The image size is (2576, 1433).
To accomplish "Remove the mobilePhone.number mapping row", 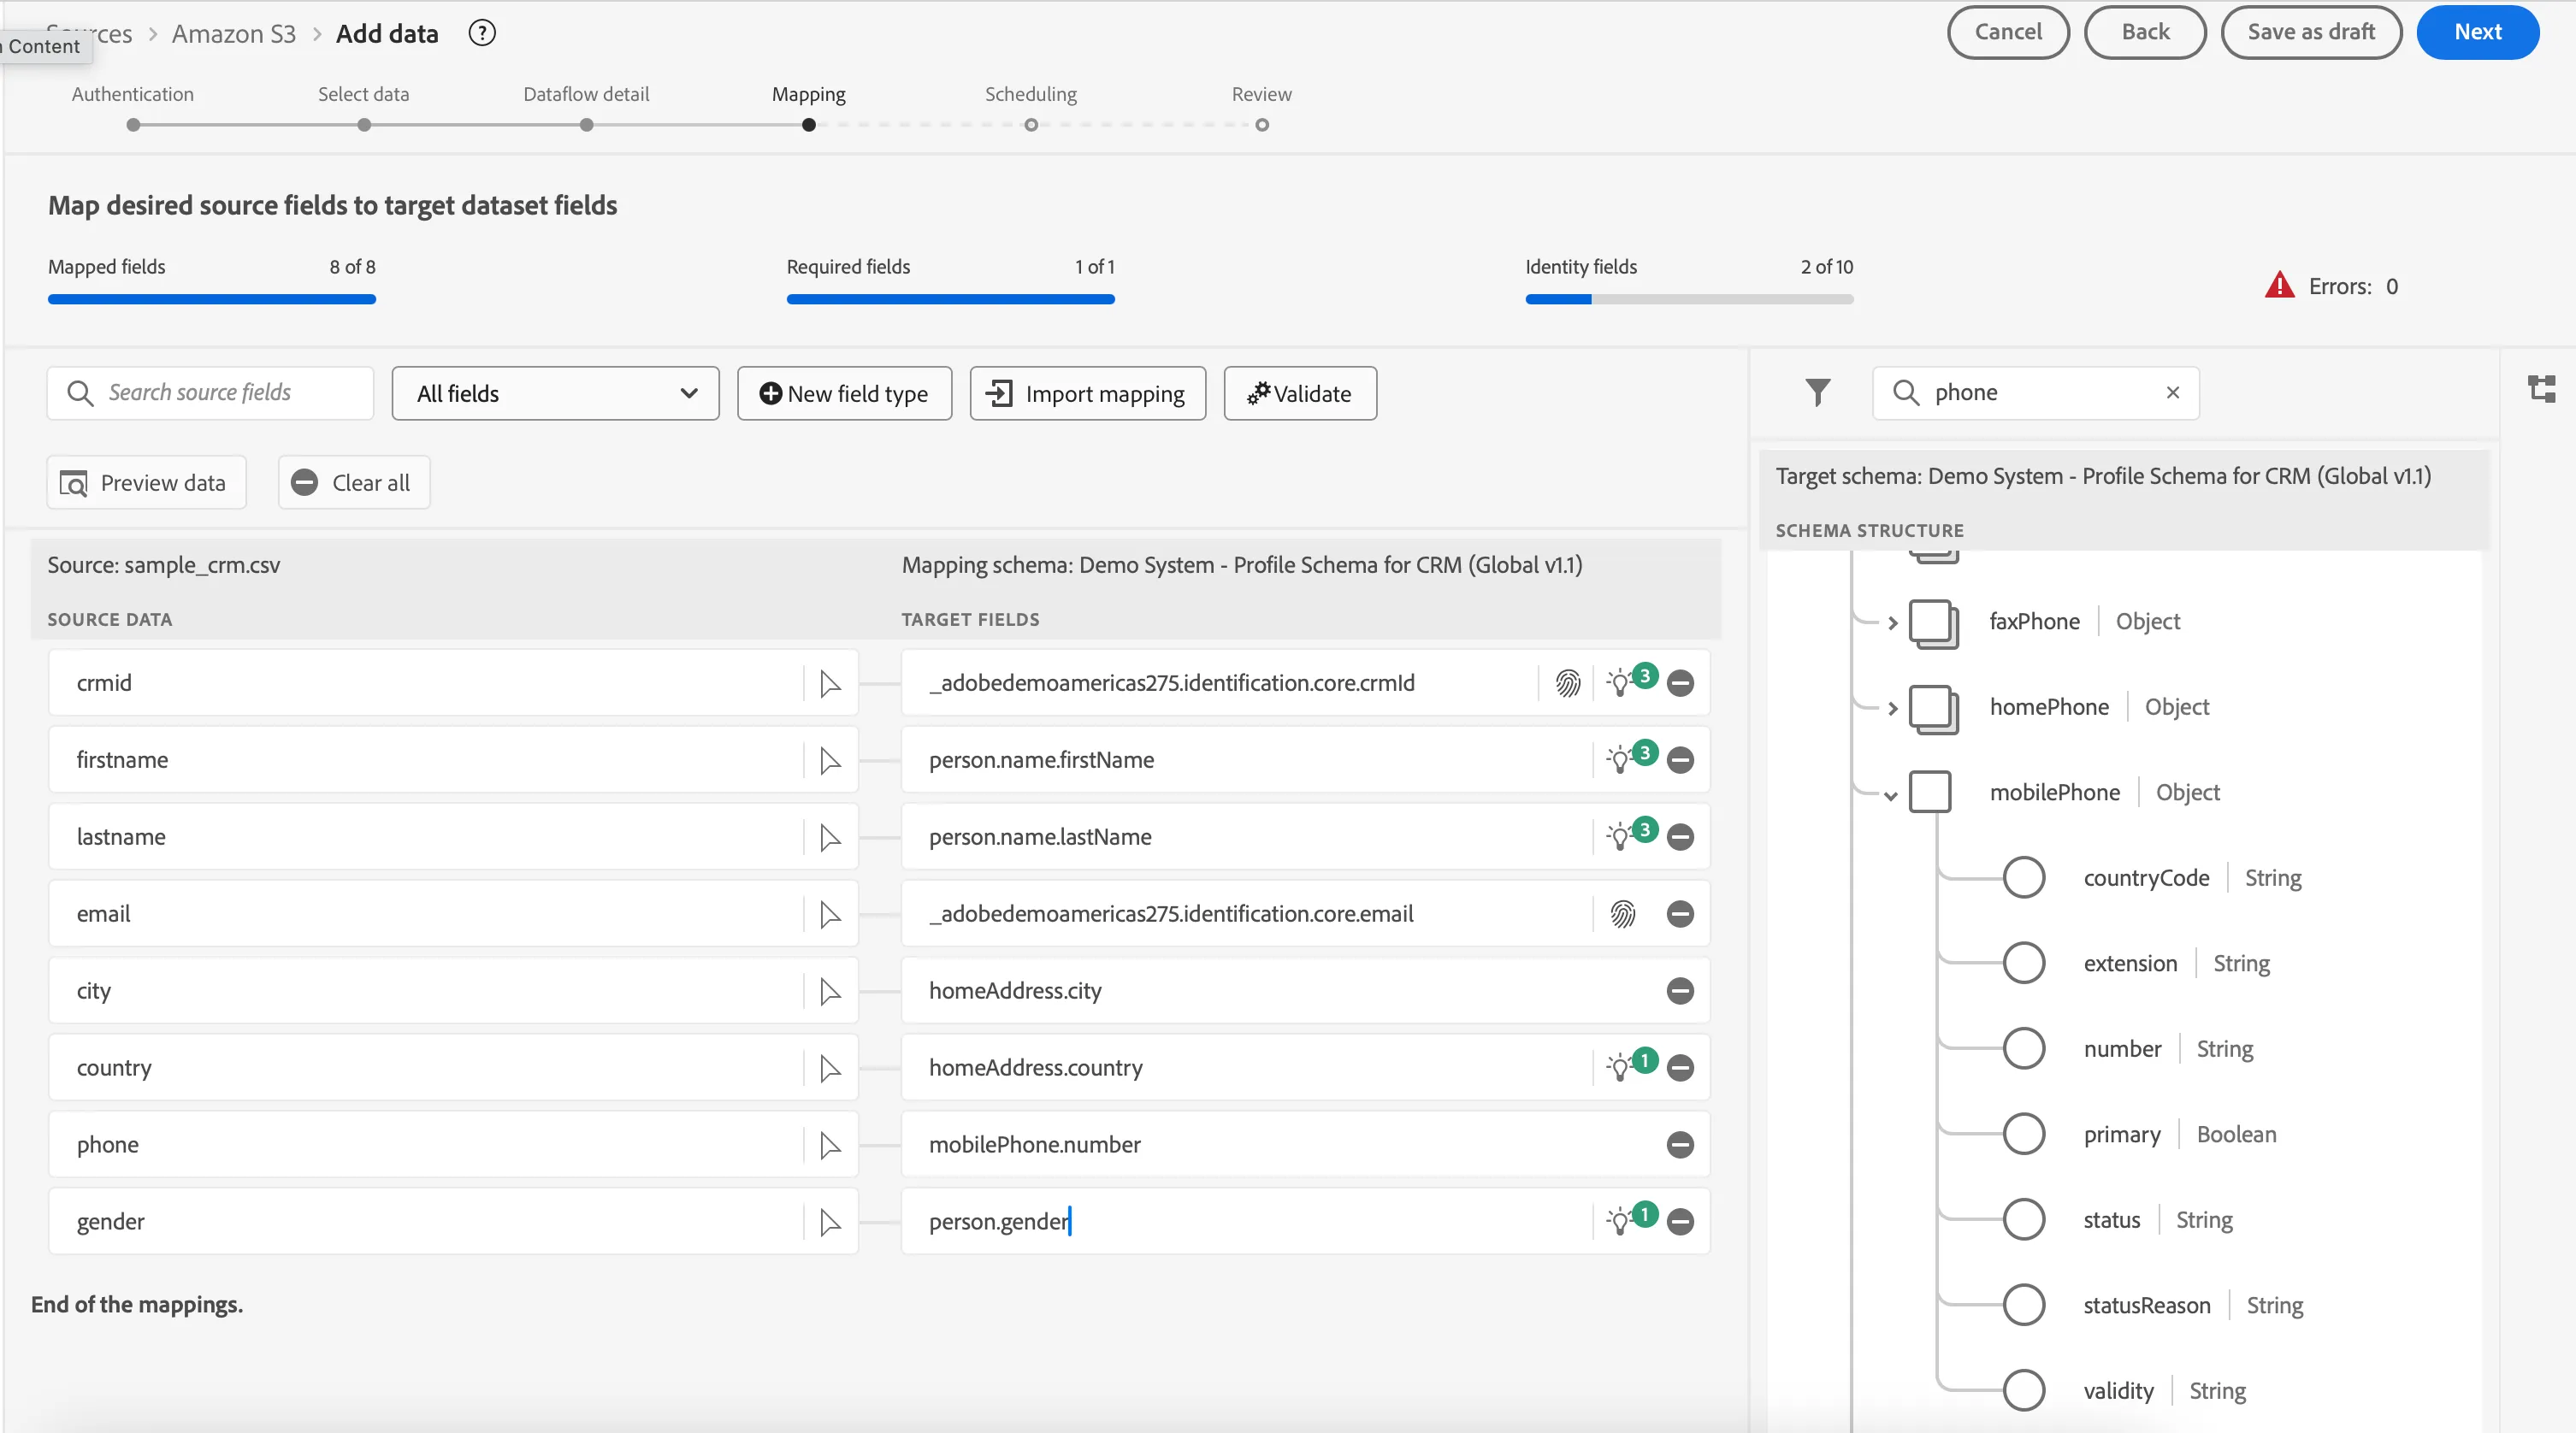I will click(x=1680, y=1145).
